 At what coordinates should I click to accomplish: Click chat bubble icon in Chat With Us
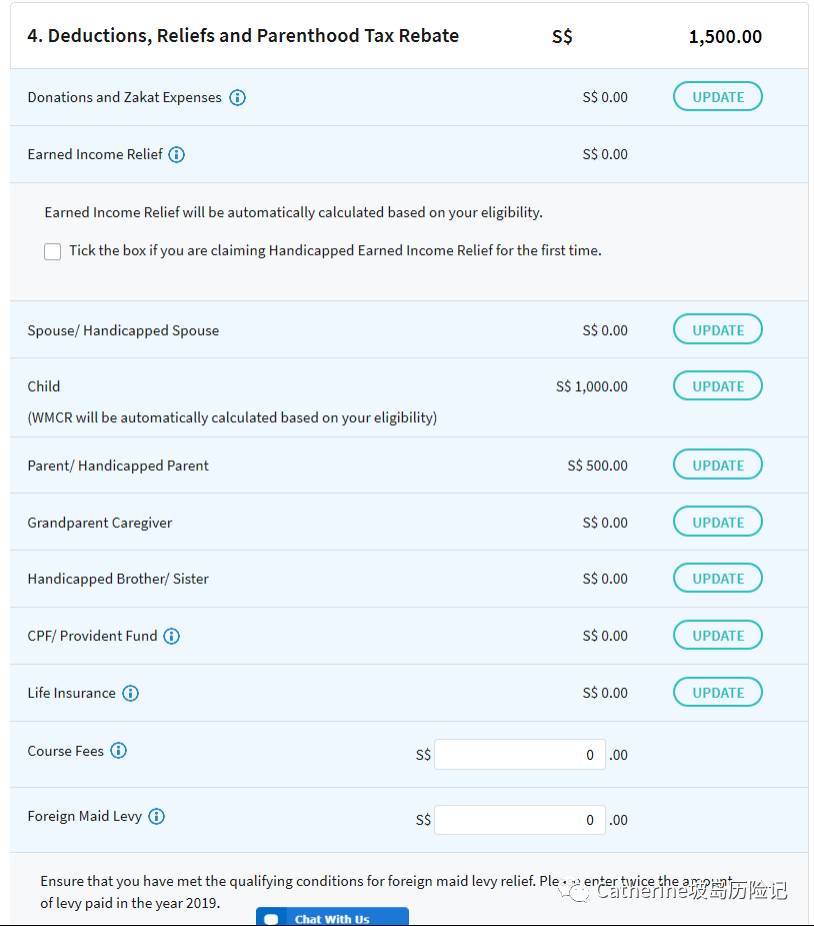coord(271,919)
